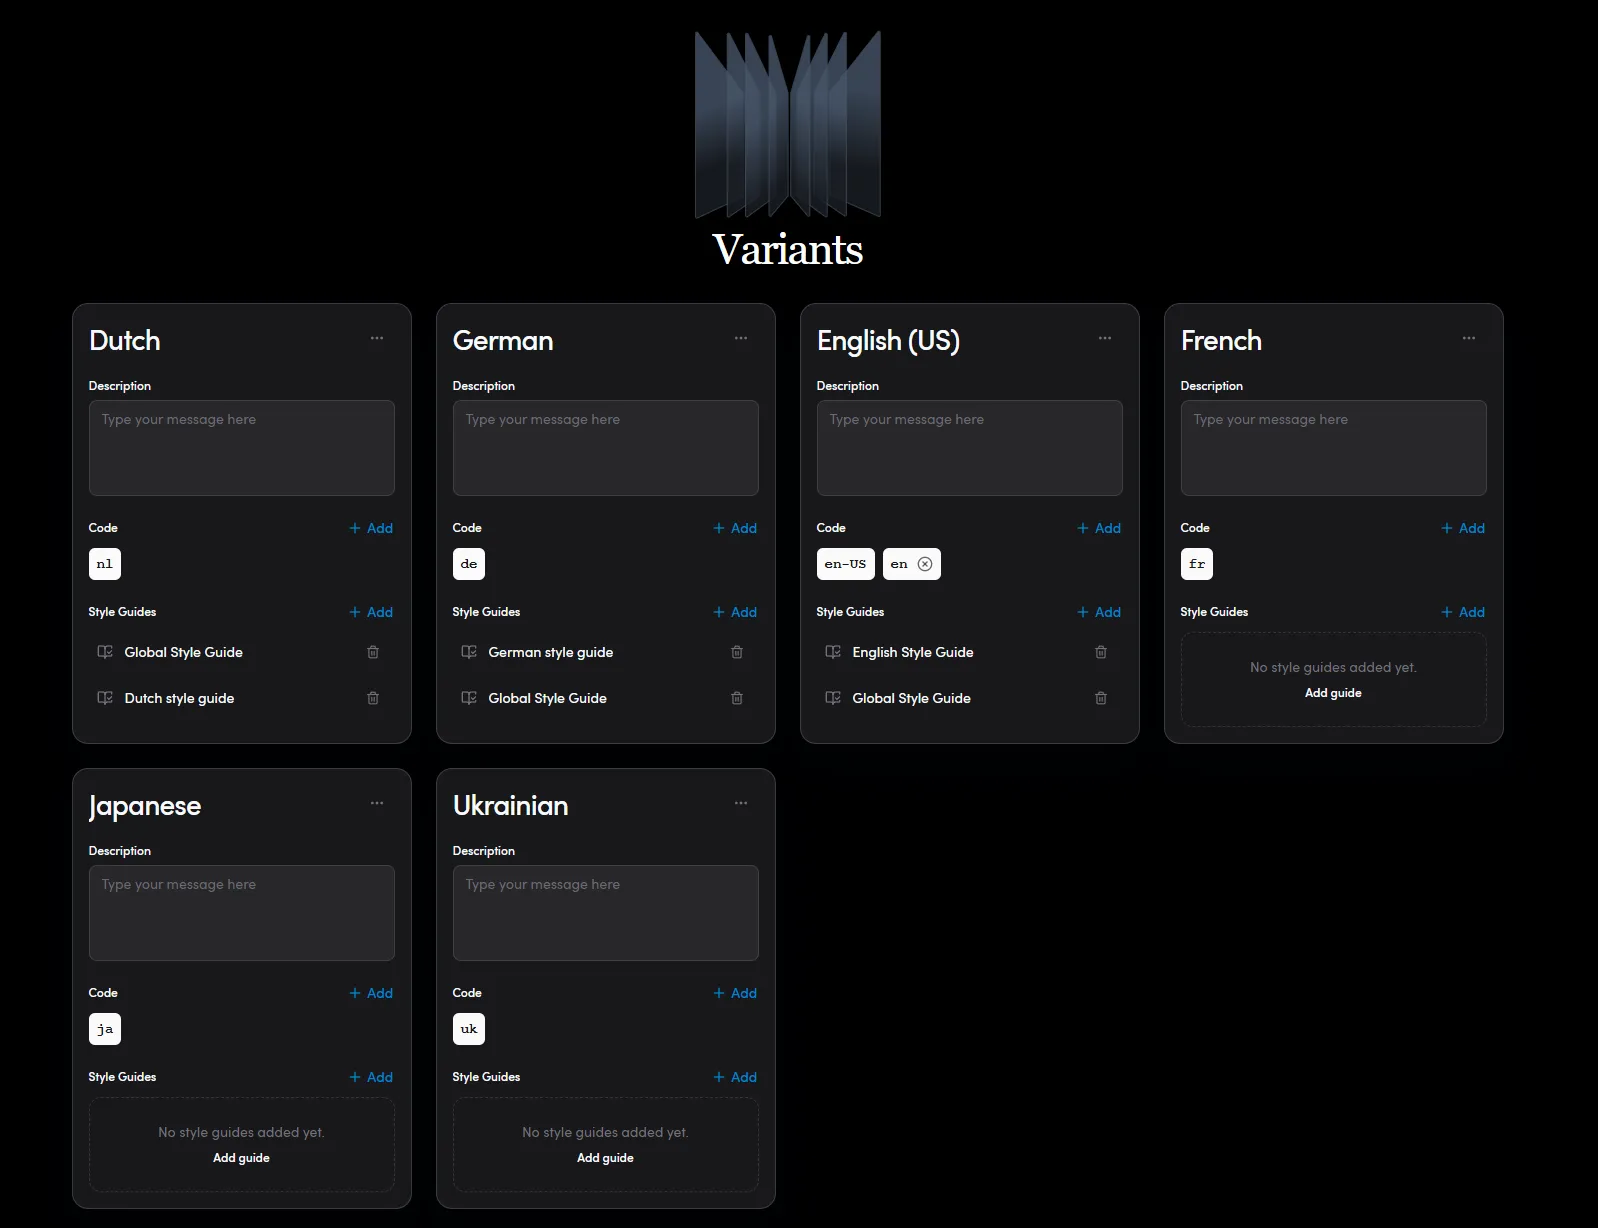Focus the English (US) description text box
Image resolution: width=1598 pixels, height=1228 pixels.
click(970, 448)
